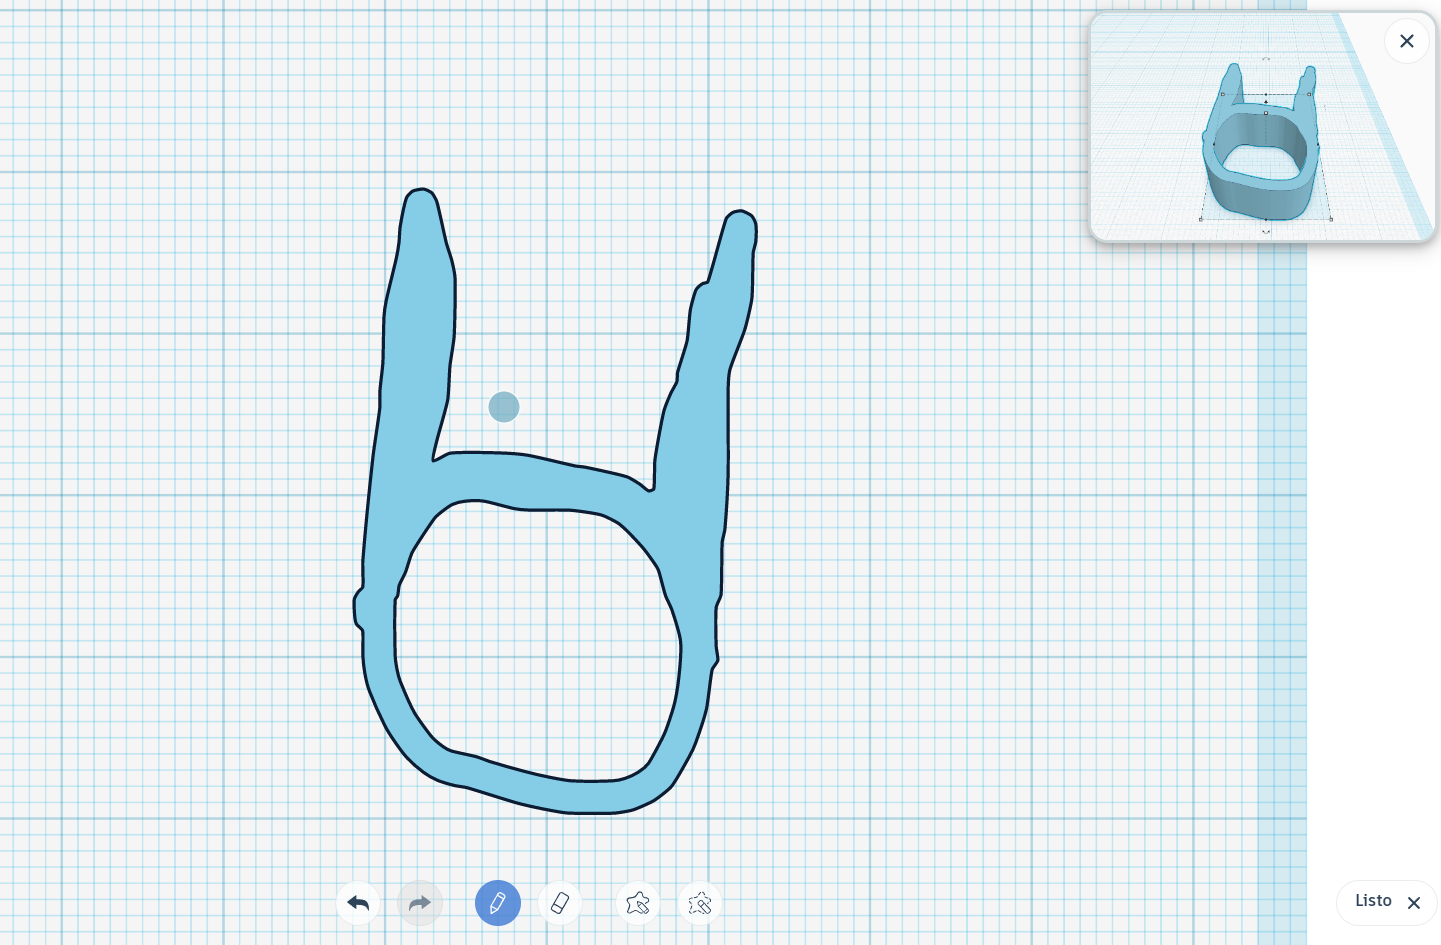Click the 3D preview thumbnail

[x=1262, y=127]
